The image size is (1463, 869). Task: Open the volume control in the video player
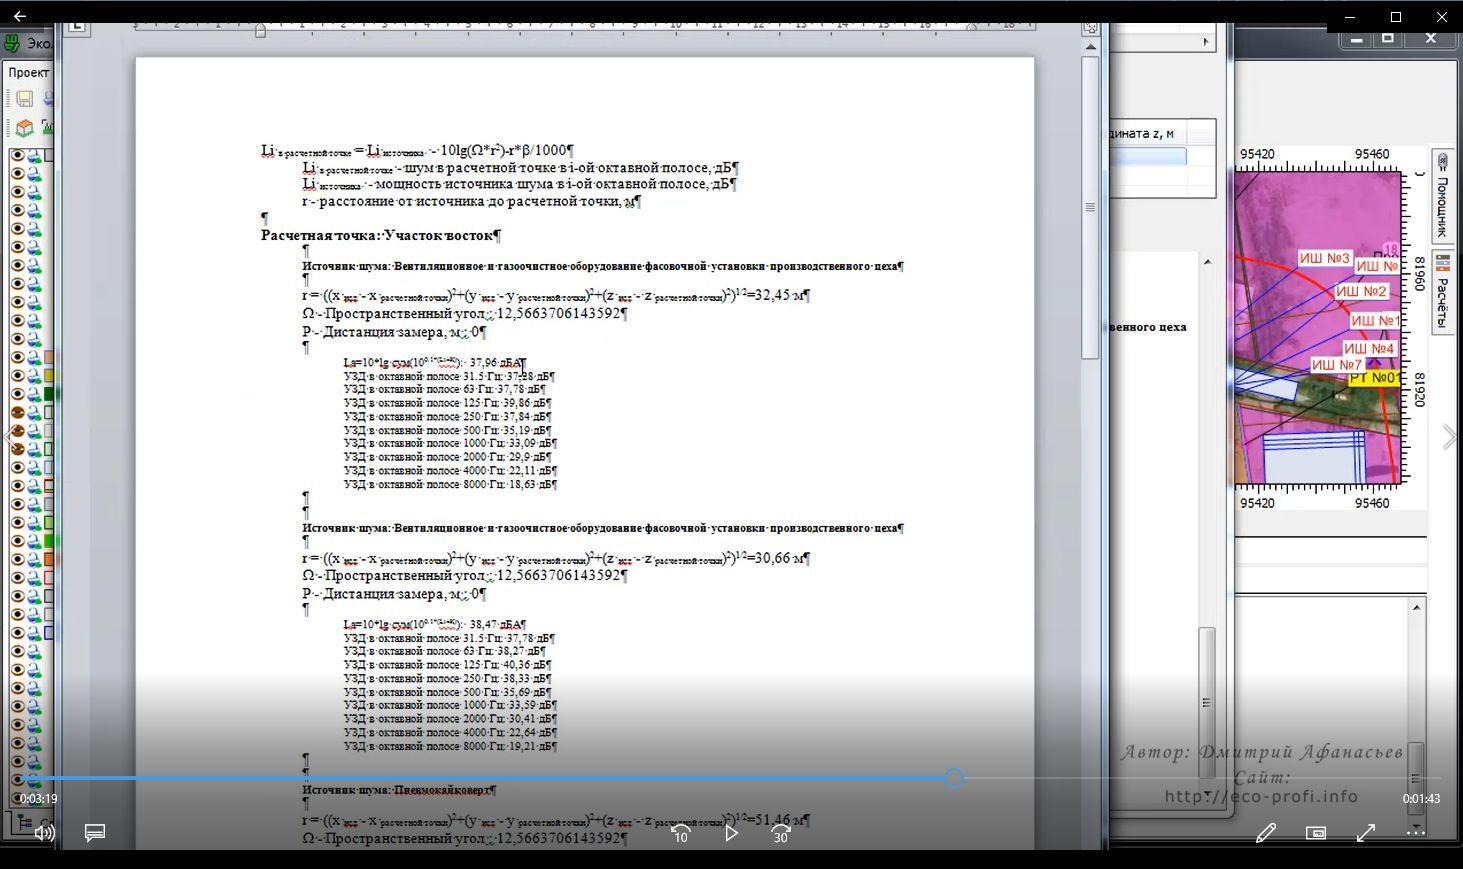(x=44, y=832)
